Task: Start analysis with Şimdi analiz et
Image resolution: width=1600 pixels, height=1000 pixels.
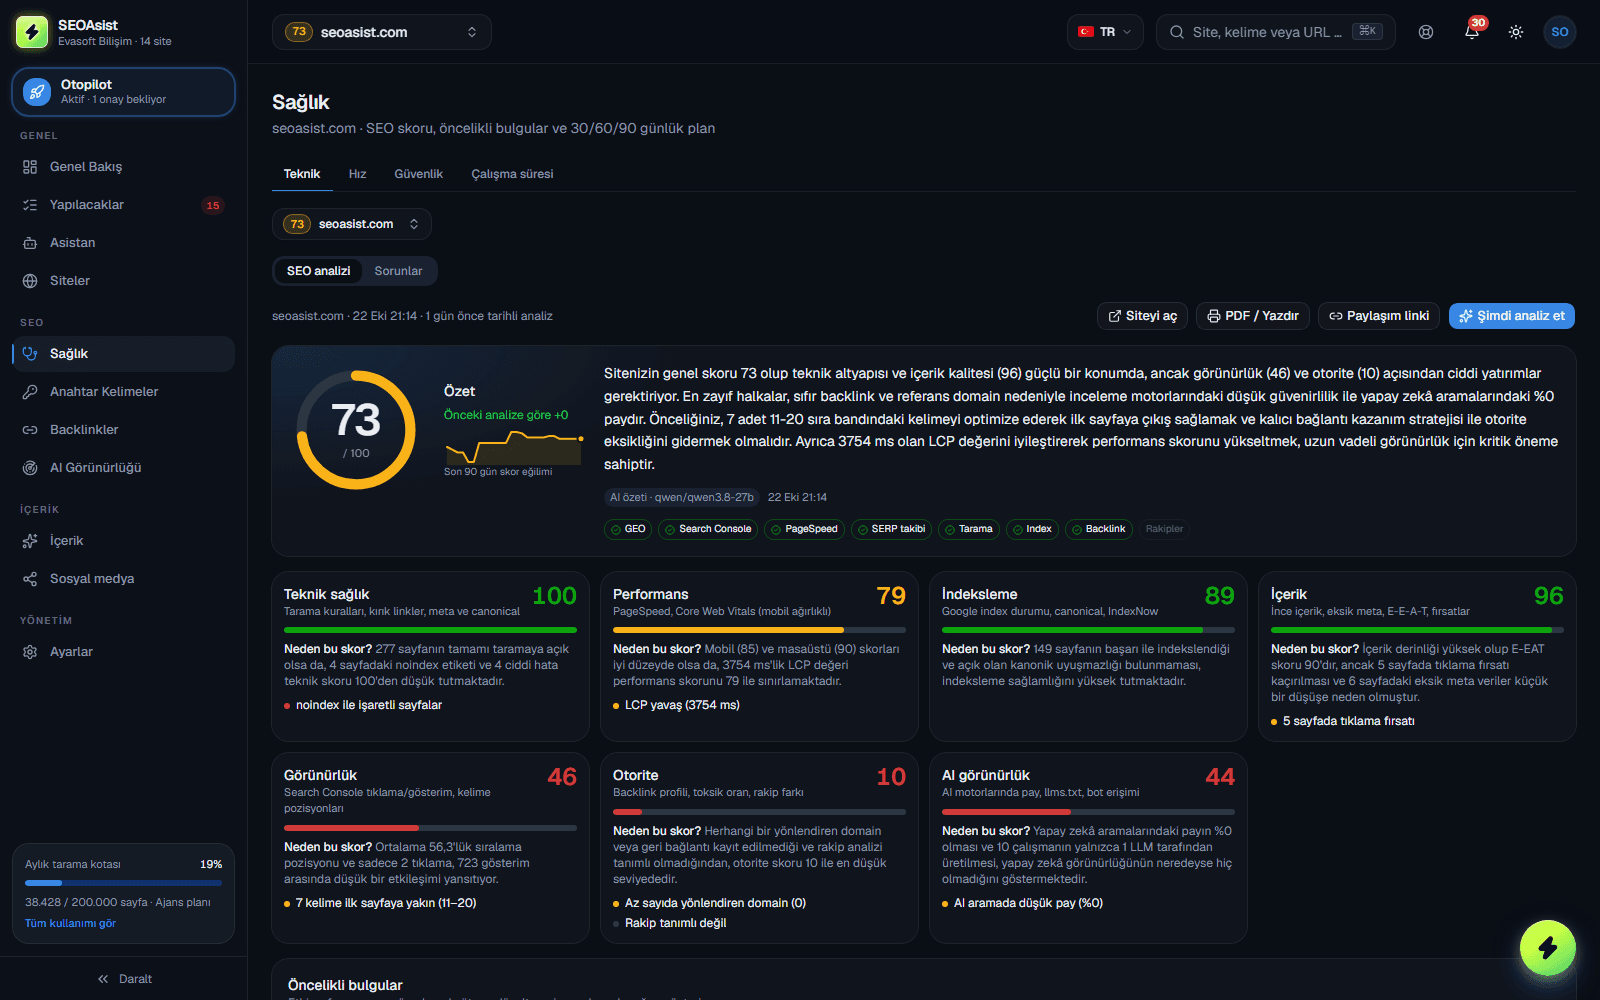Action: coord(1511,316)
